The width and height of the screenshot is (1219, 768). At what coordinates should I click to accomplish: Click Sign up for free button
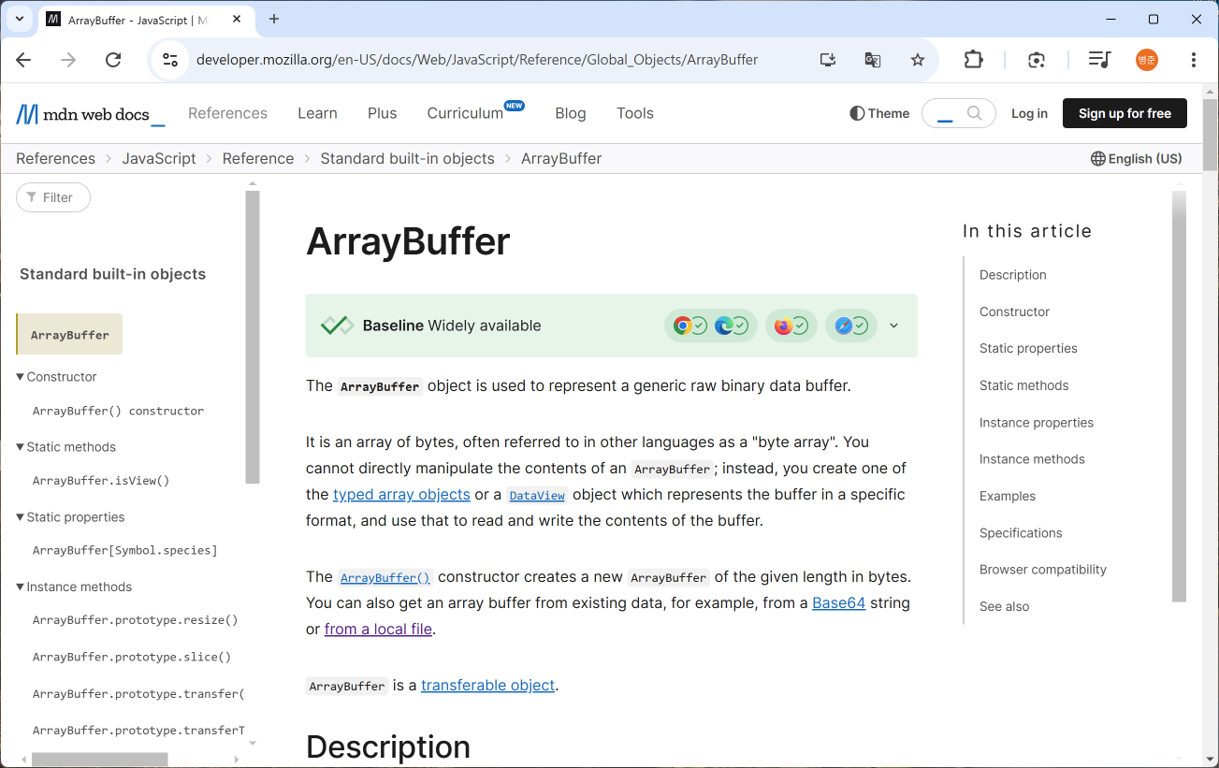click(x=1124, y=113)
